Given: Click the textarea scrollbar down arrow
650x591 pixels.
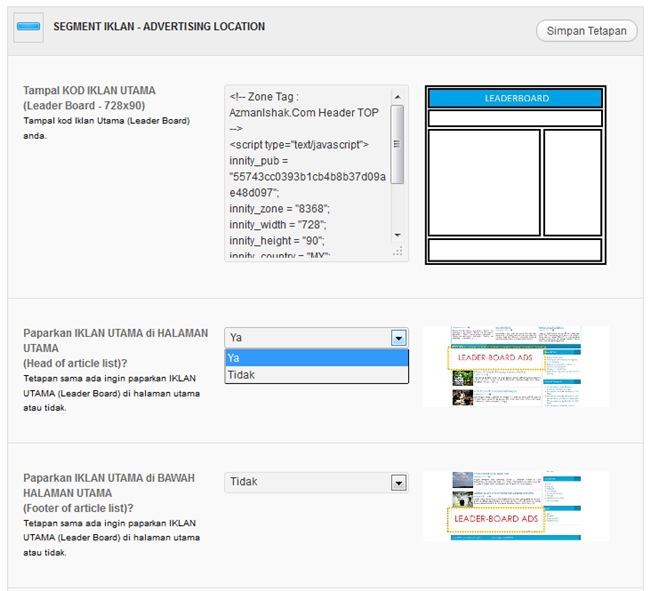Looking at the screenshot, I should click(x=397, y=235).
